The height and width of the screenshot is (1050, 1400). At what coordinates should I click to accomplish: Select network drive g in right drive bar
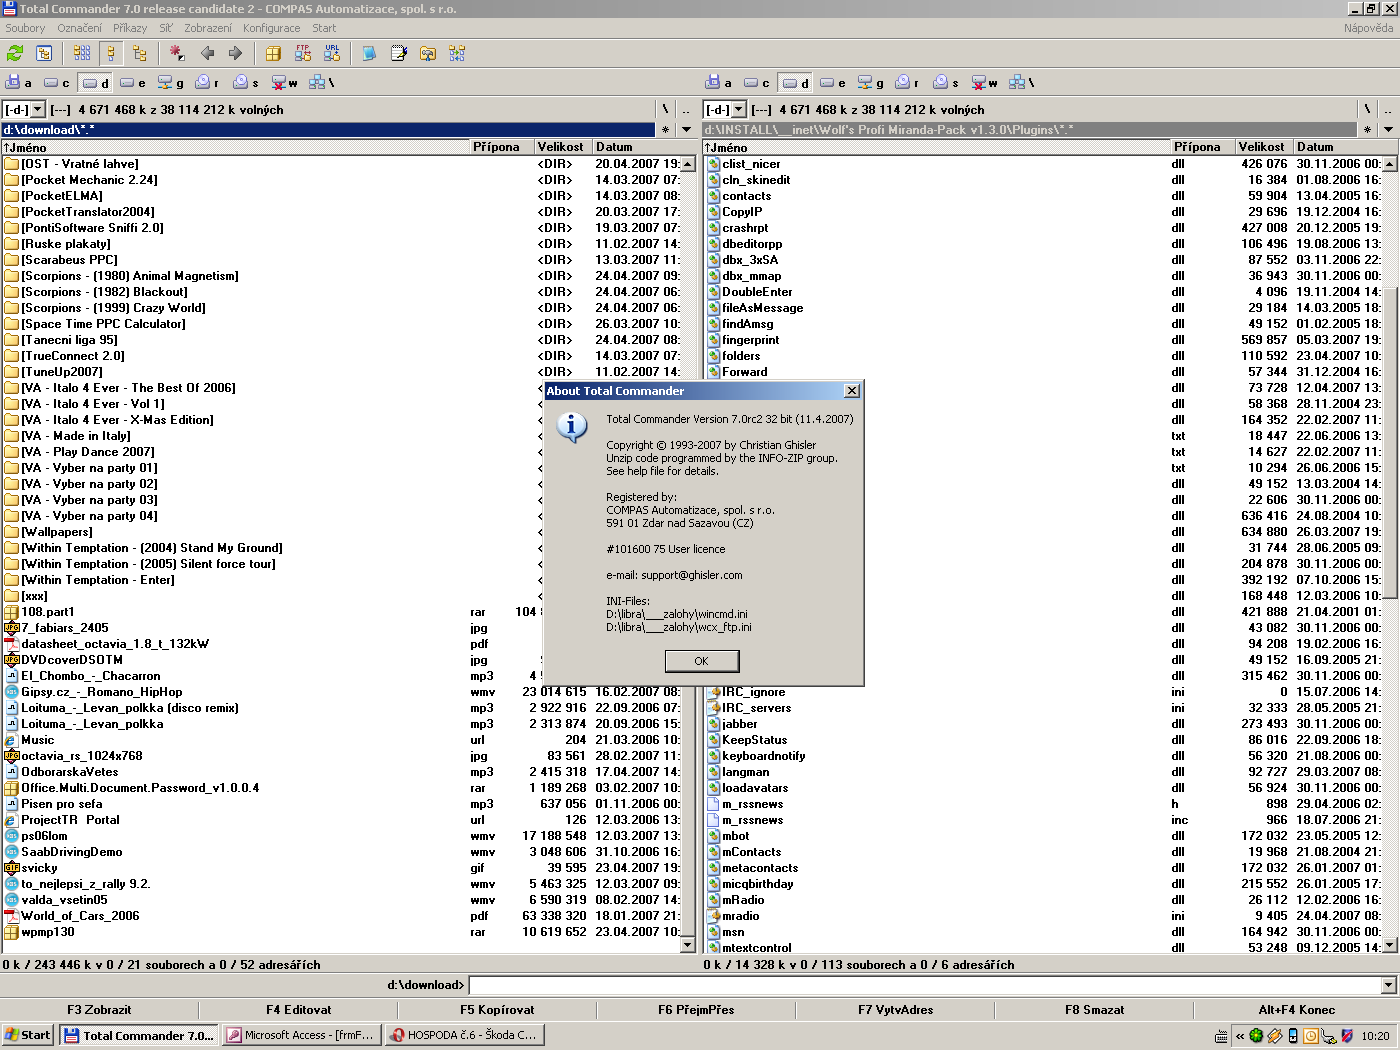point(871,83)
